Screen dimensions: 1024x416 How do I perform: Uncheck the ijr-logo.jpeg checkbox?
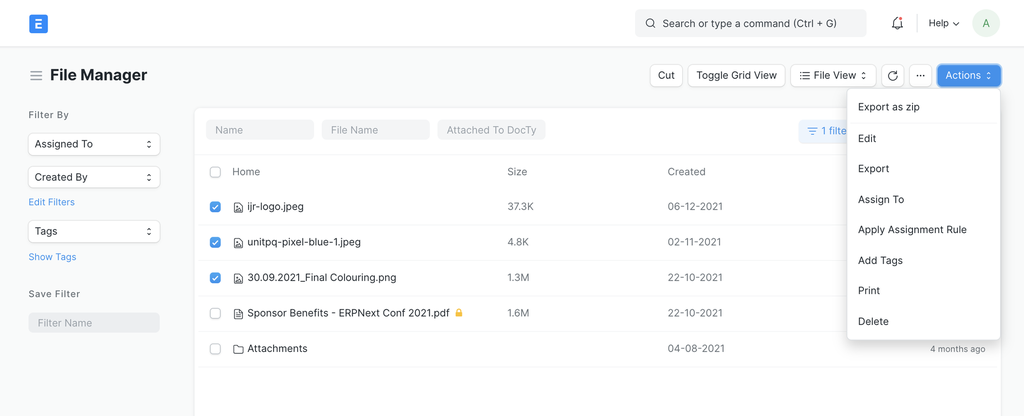point(215,207)
